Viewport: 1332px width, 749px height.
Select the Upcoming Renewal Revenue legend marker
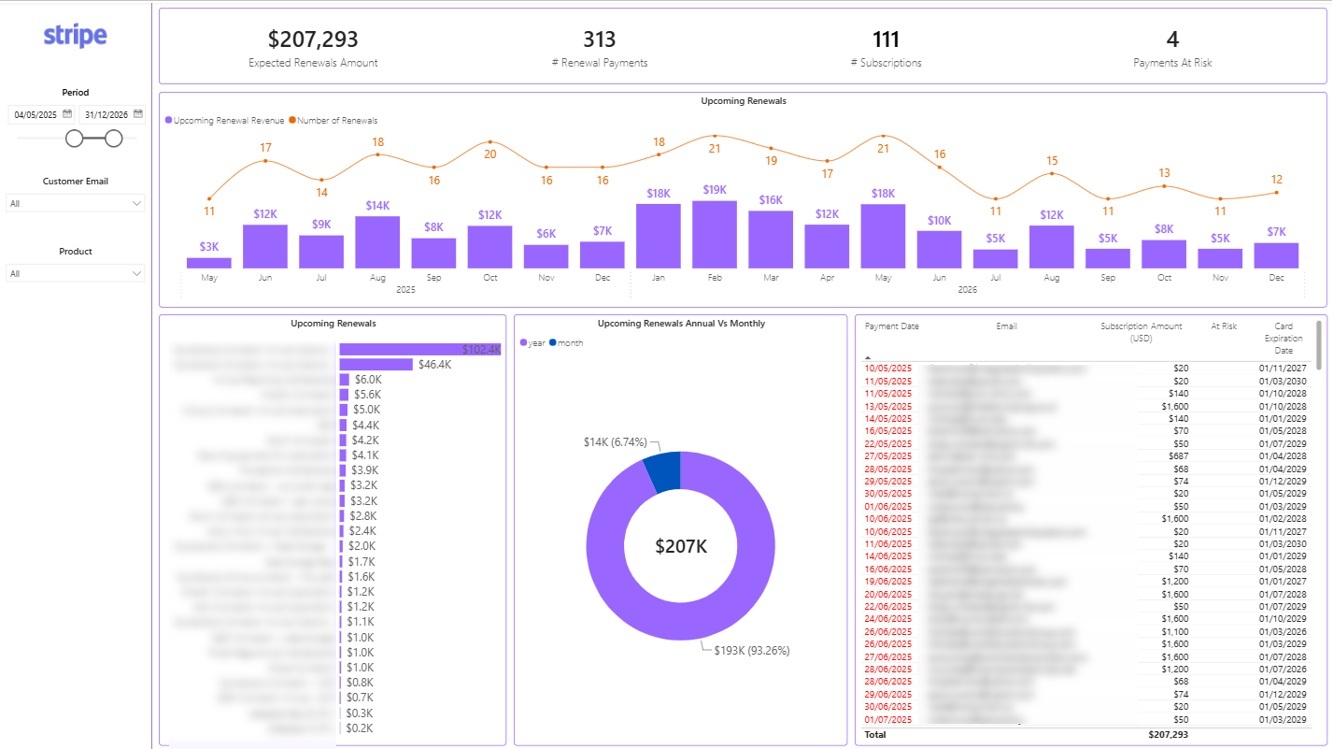point(169,121)
